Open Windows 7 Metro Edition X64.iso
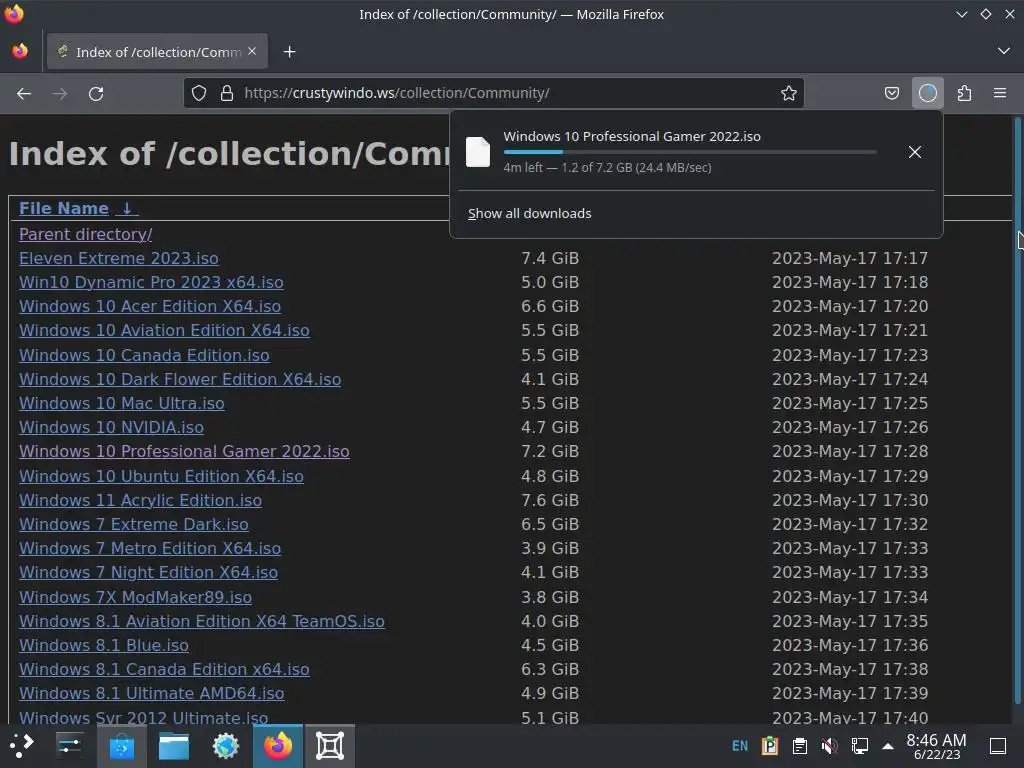 click(150, 549)
